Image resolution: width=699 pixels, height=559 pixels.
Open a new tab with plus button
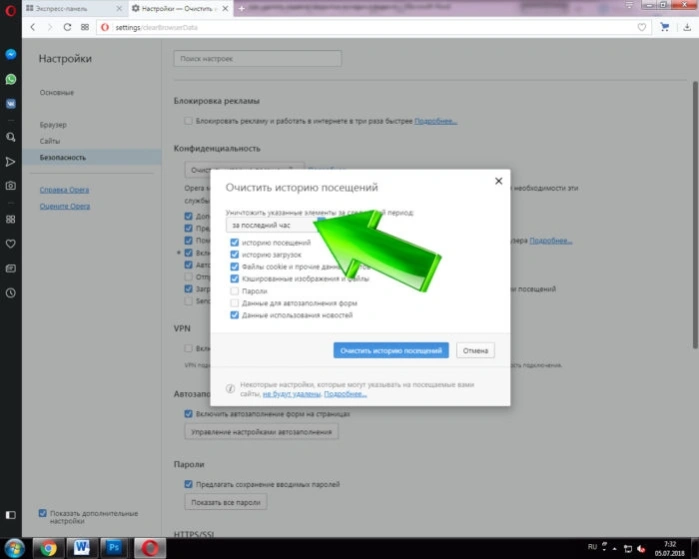pyautogui.click(x=242, y=8)
